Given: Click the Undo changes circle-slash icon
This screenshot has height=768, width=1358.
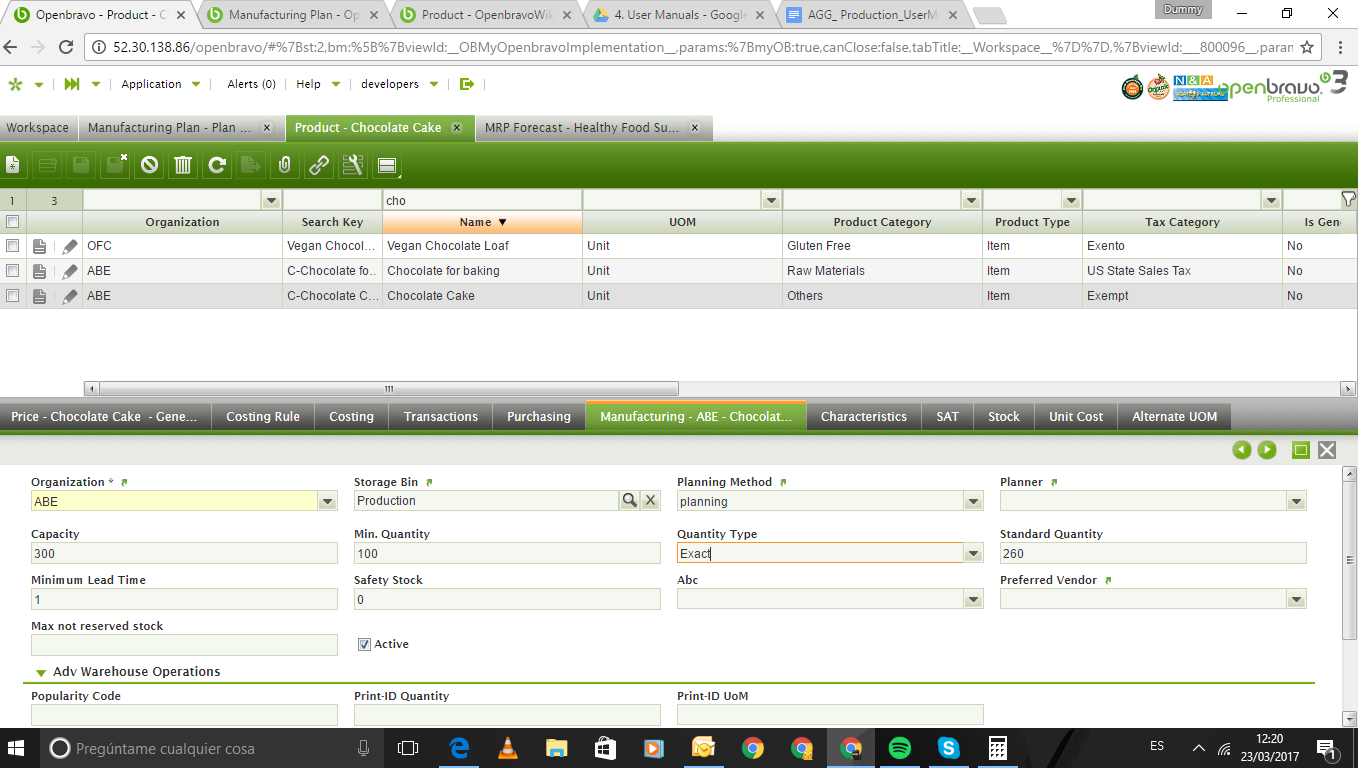Looking at the screenshot, I should pyautogui.click(x=149, y=165).
